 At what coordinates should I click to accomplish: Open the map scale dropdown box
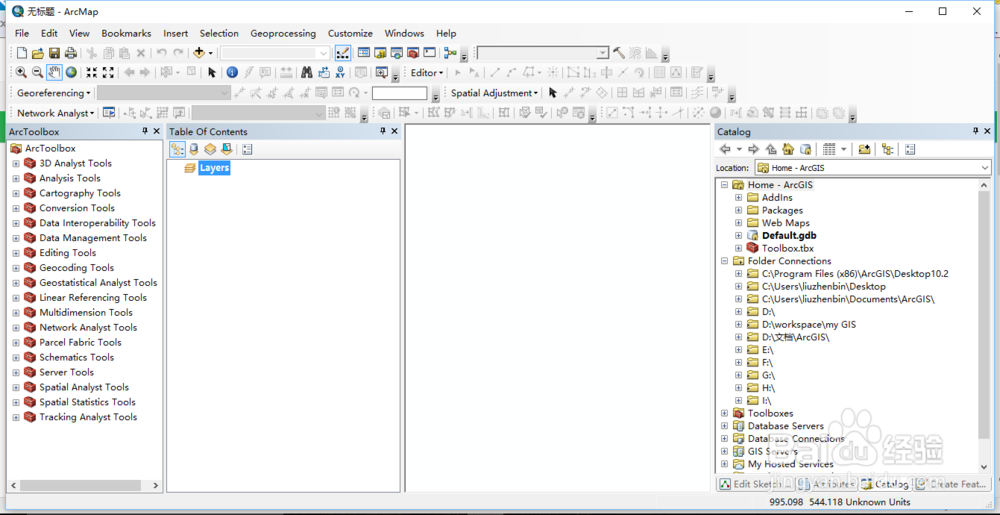coord(276,53)
